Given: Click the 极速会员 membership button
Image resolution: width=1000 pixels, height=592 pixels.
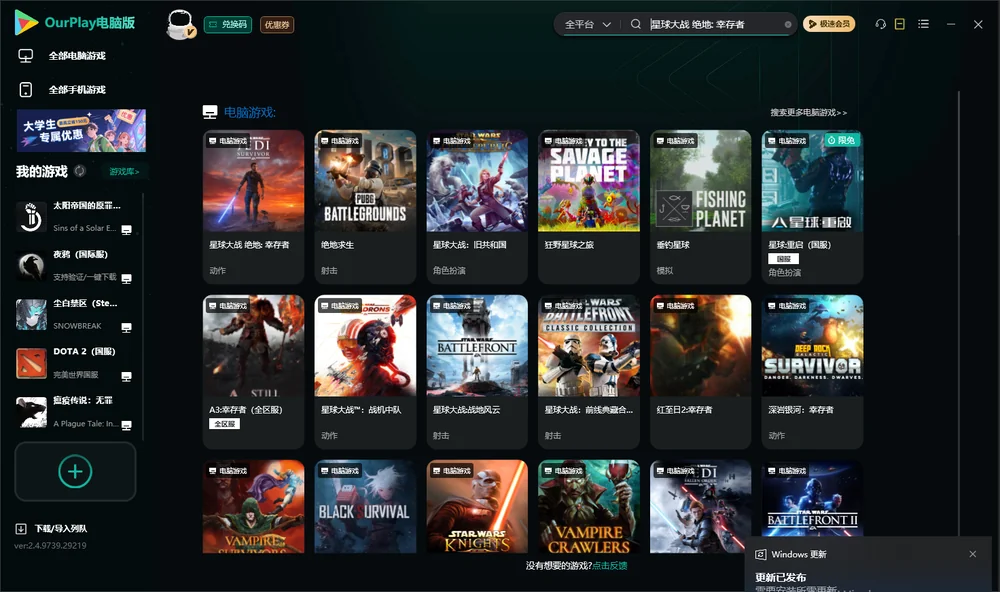Looking at the screenshot, I should (x=829, y=24).
